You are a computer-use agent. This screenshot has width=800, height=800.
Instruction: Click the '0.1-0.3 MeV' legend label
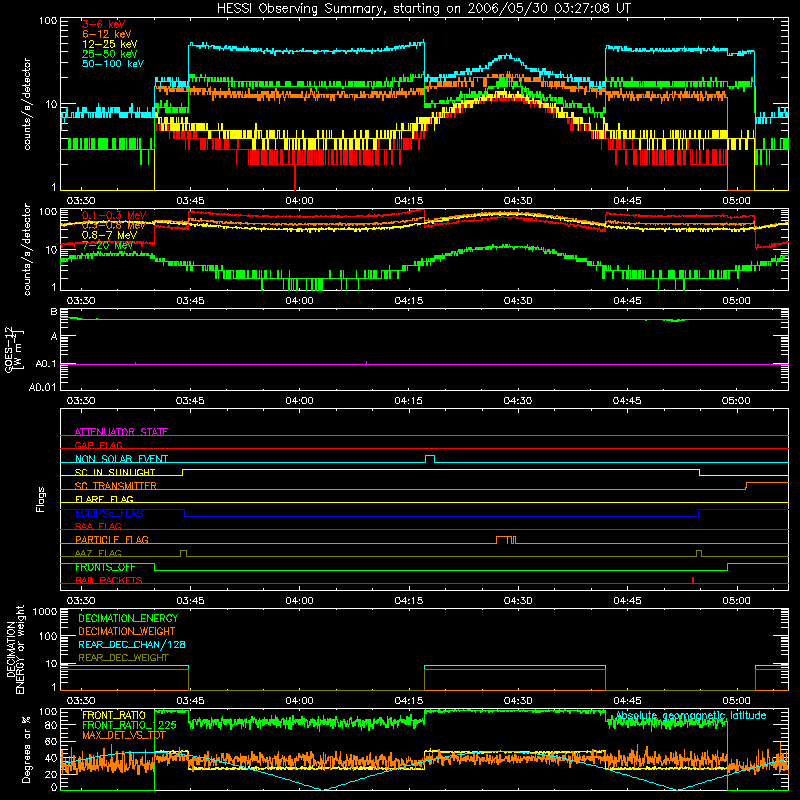(x=114, y=216)
